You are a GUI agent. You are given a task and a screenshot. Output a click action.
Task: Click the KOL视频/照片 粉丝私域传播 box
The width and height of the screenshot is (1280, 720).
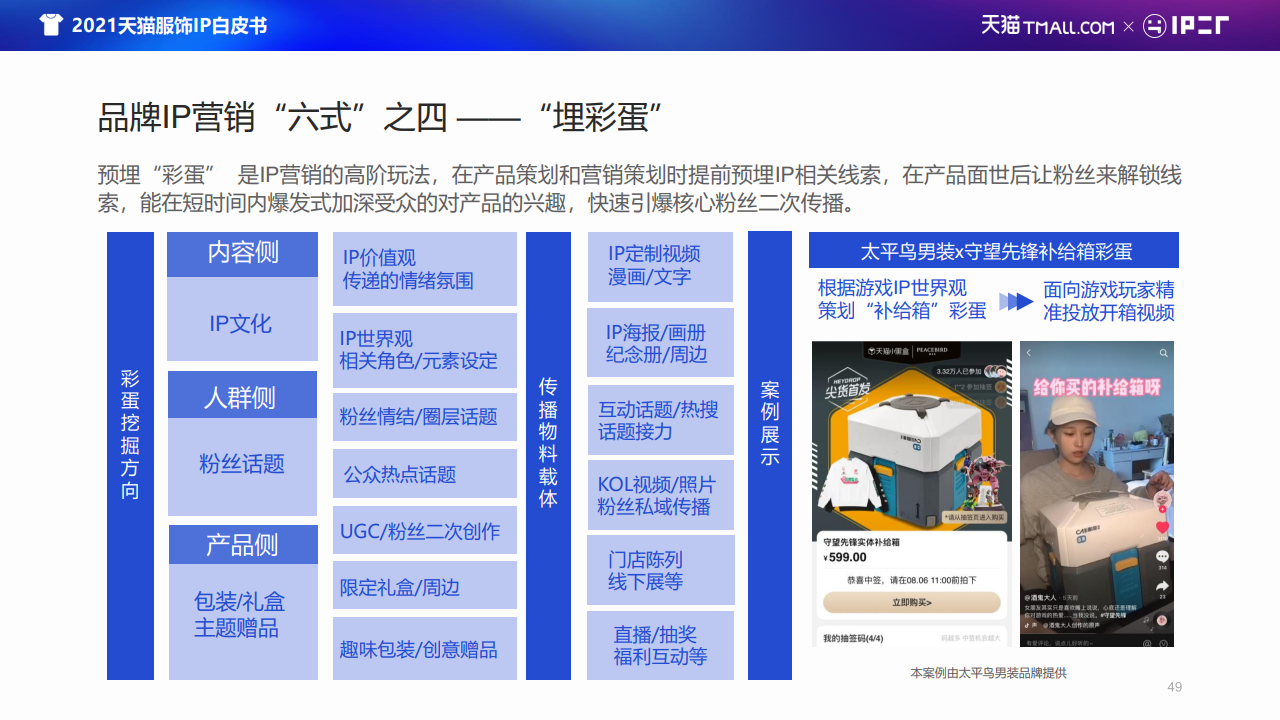pyautogui.click(x=660, y=495)
